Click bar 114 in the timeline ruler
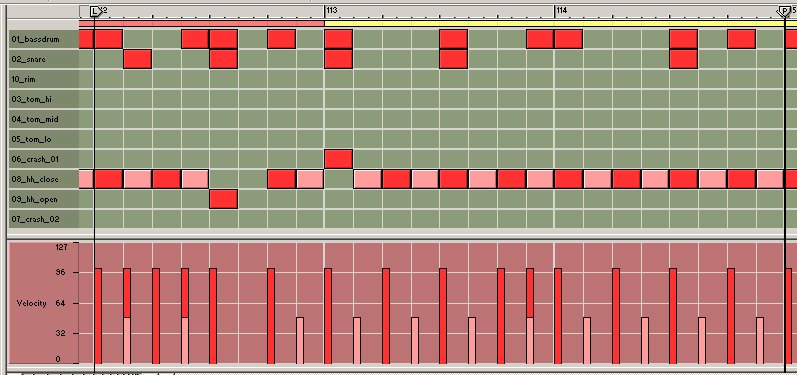This screenshot has height=375, width=797. tap(562, 10)
